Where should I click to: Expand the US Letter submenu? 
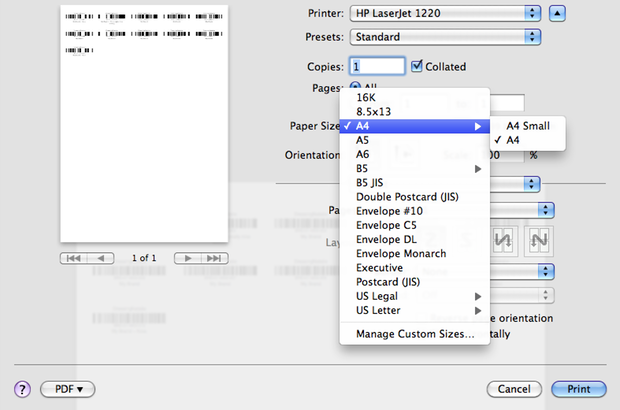(x=414, y=310)
